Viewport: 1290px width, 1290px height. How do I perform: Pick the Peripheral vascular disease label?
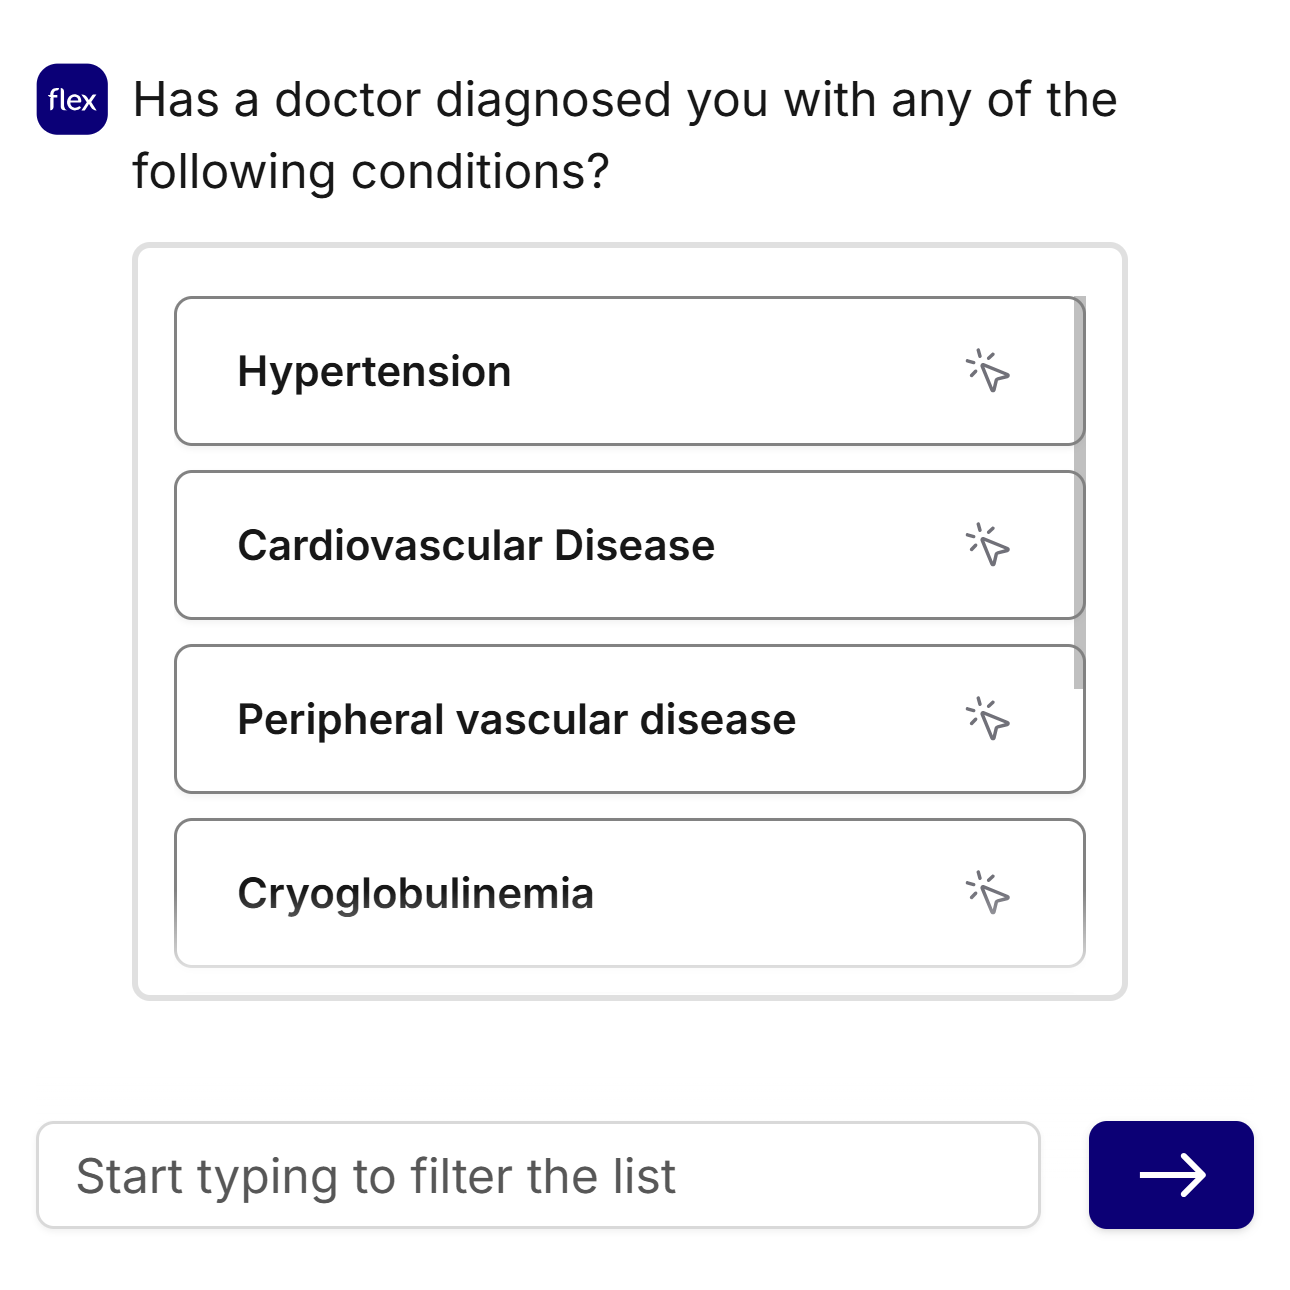click(x=516, y=719)
